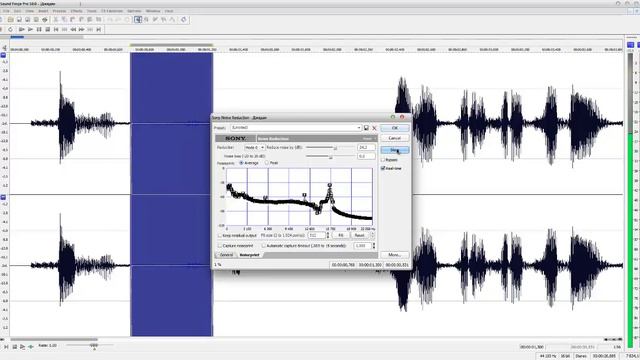
Task: Click stop button in data window bottom bar
Action: click(x=15, y=347)
